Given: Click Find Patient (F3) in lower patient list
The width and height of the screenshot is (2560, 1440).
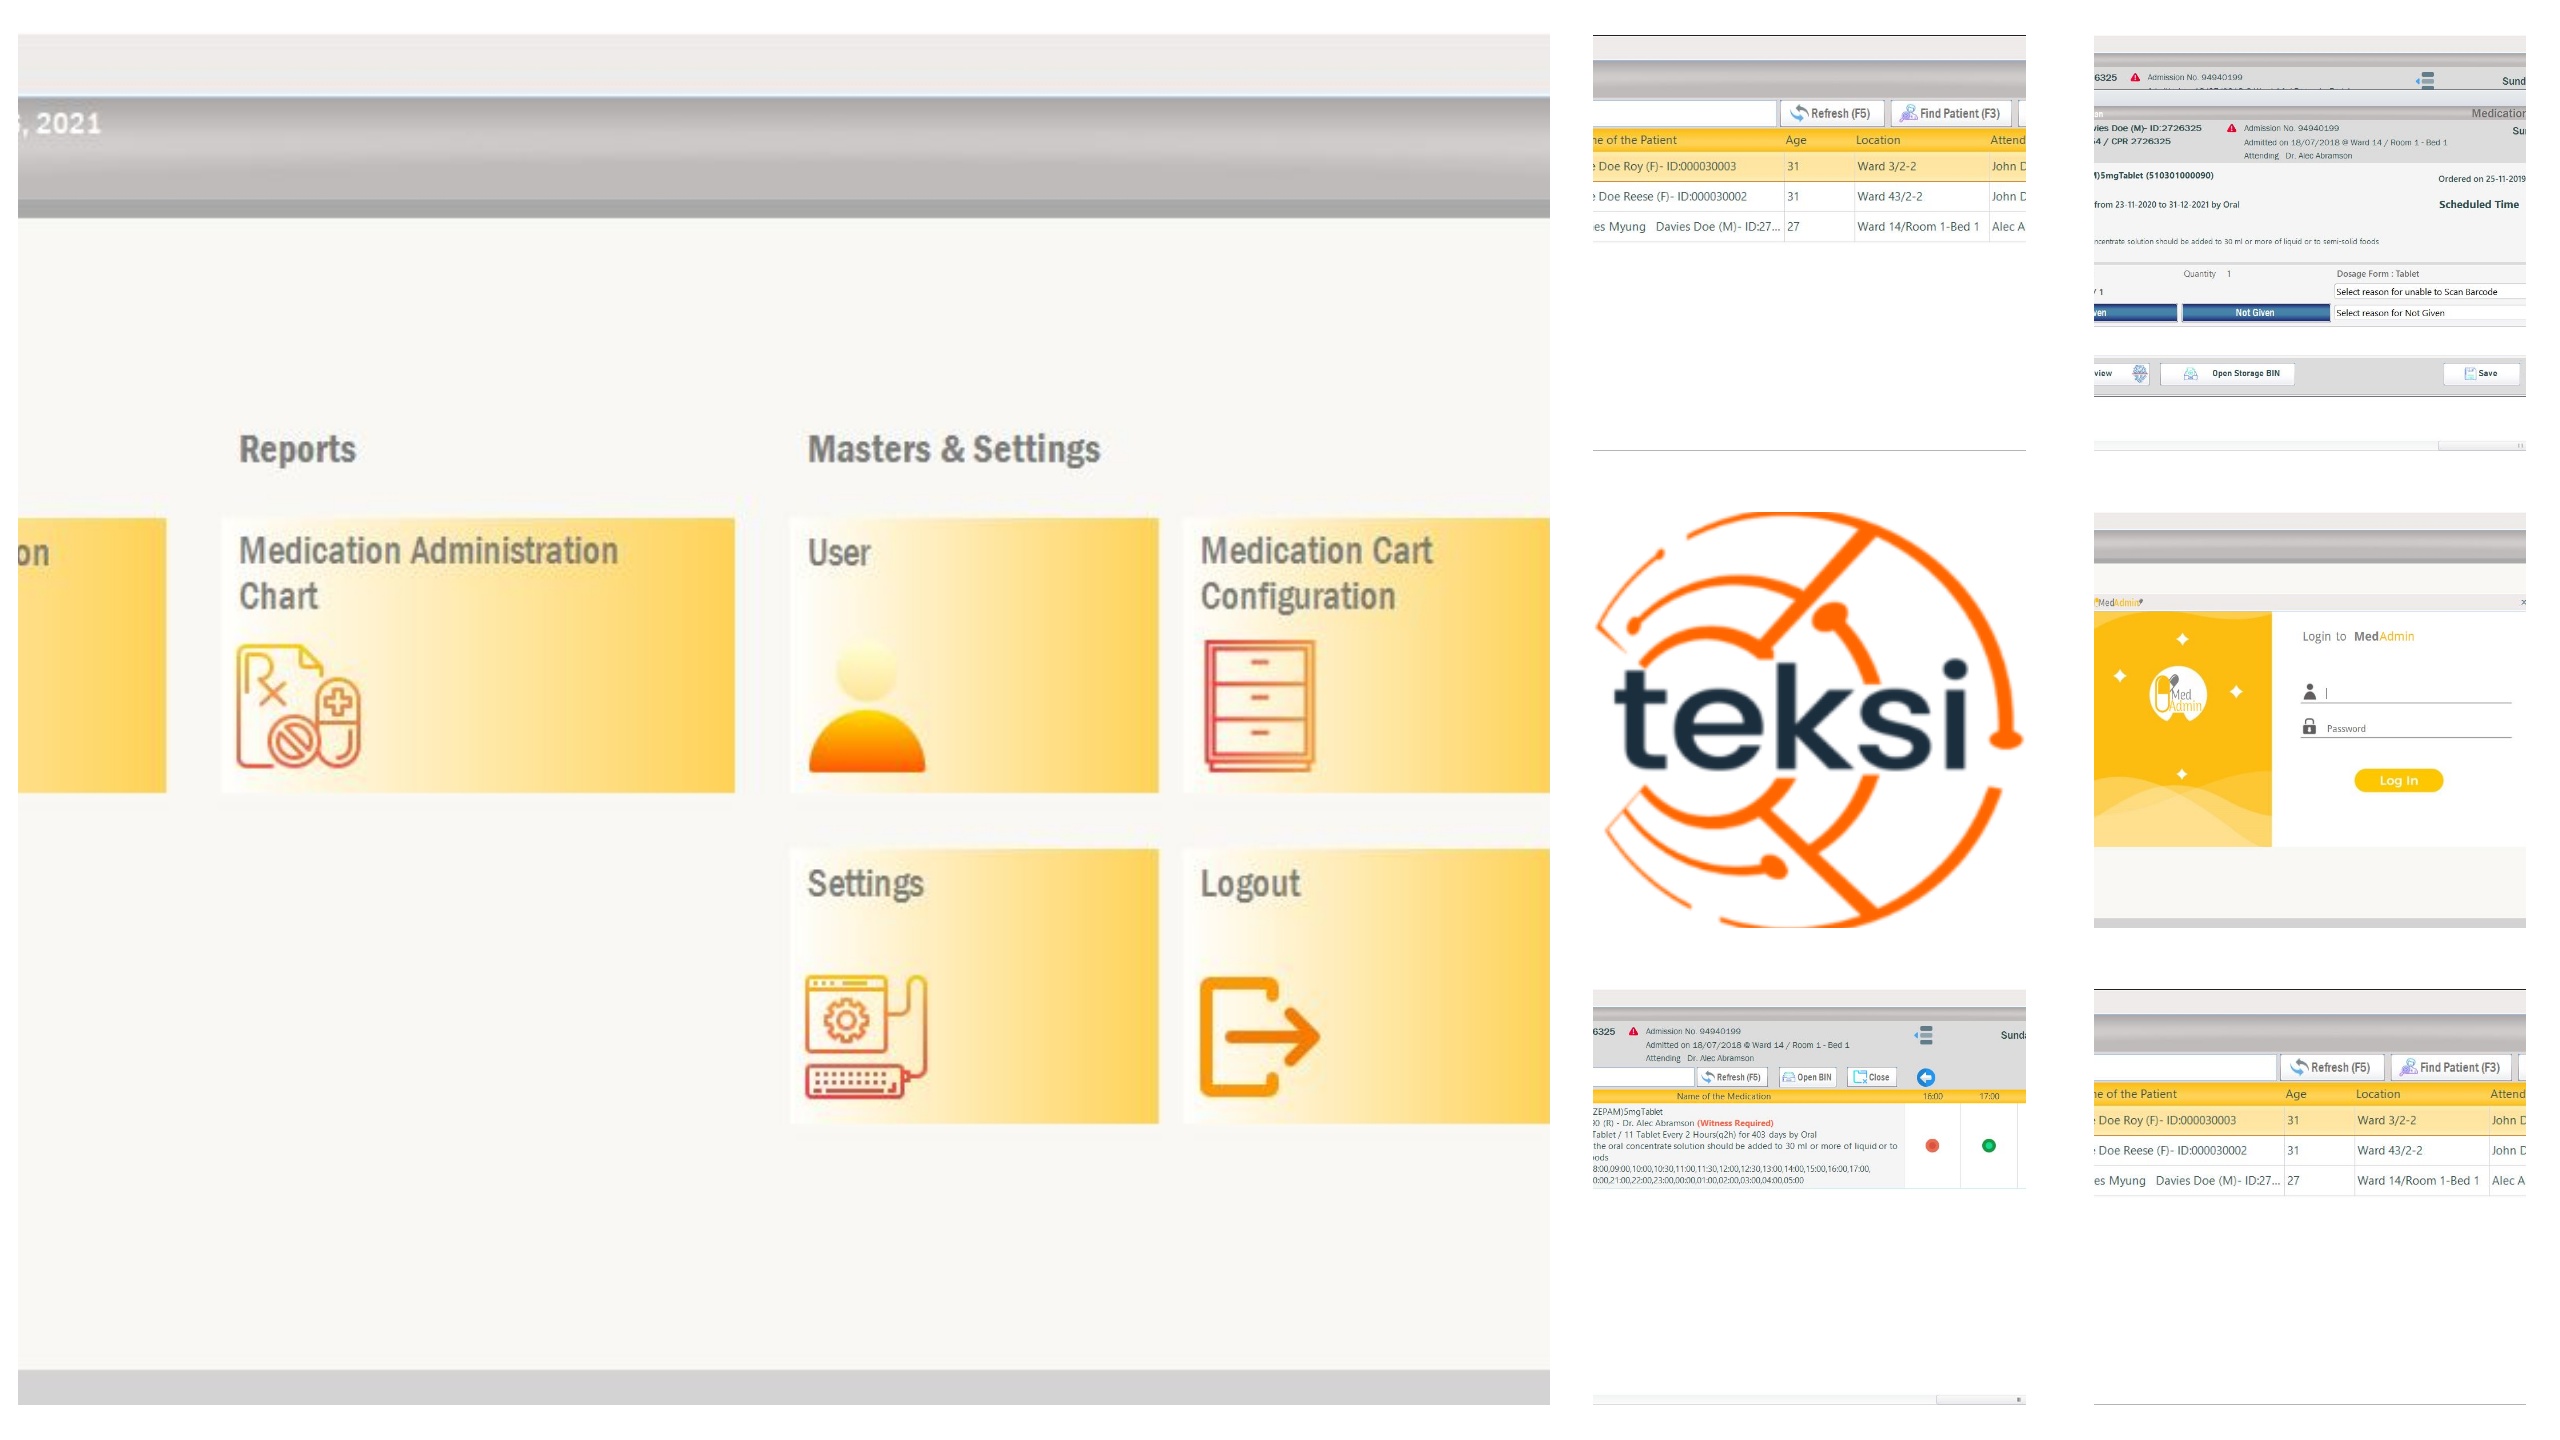Looking at the screenshot, I should 2450,1067.
